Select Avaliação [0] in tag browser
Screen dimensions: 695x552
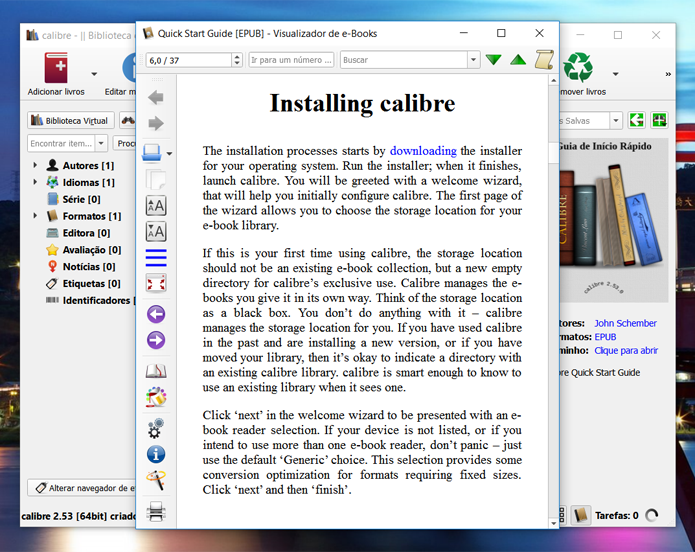click(x=92, y=250)
